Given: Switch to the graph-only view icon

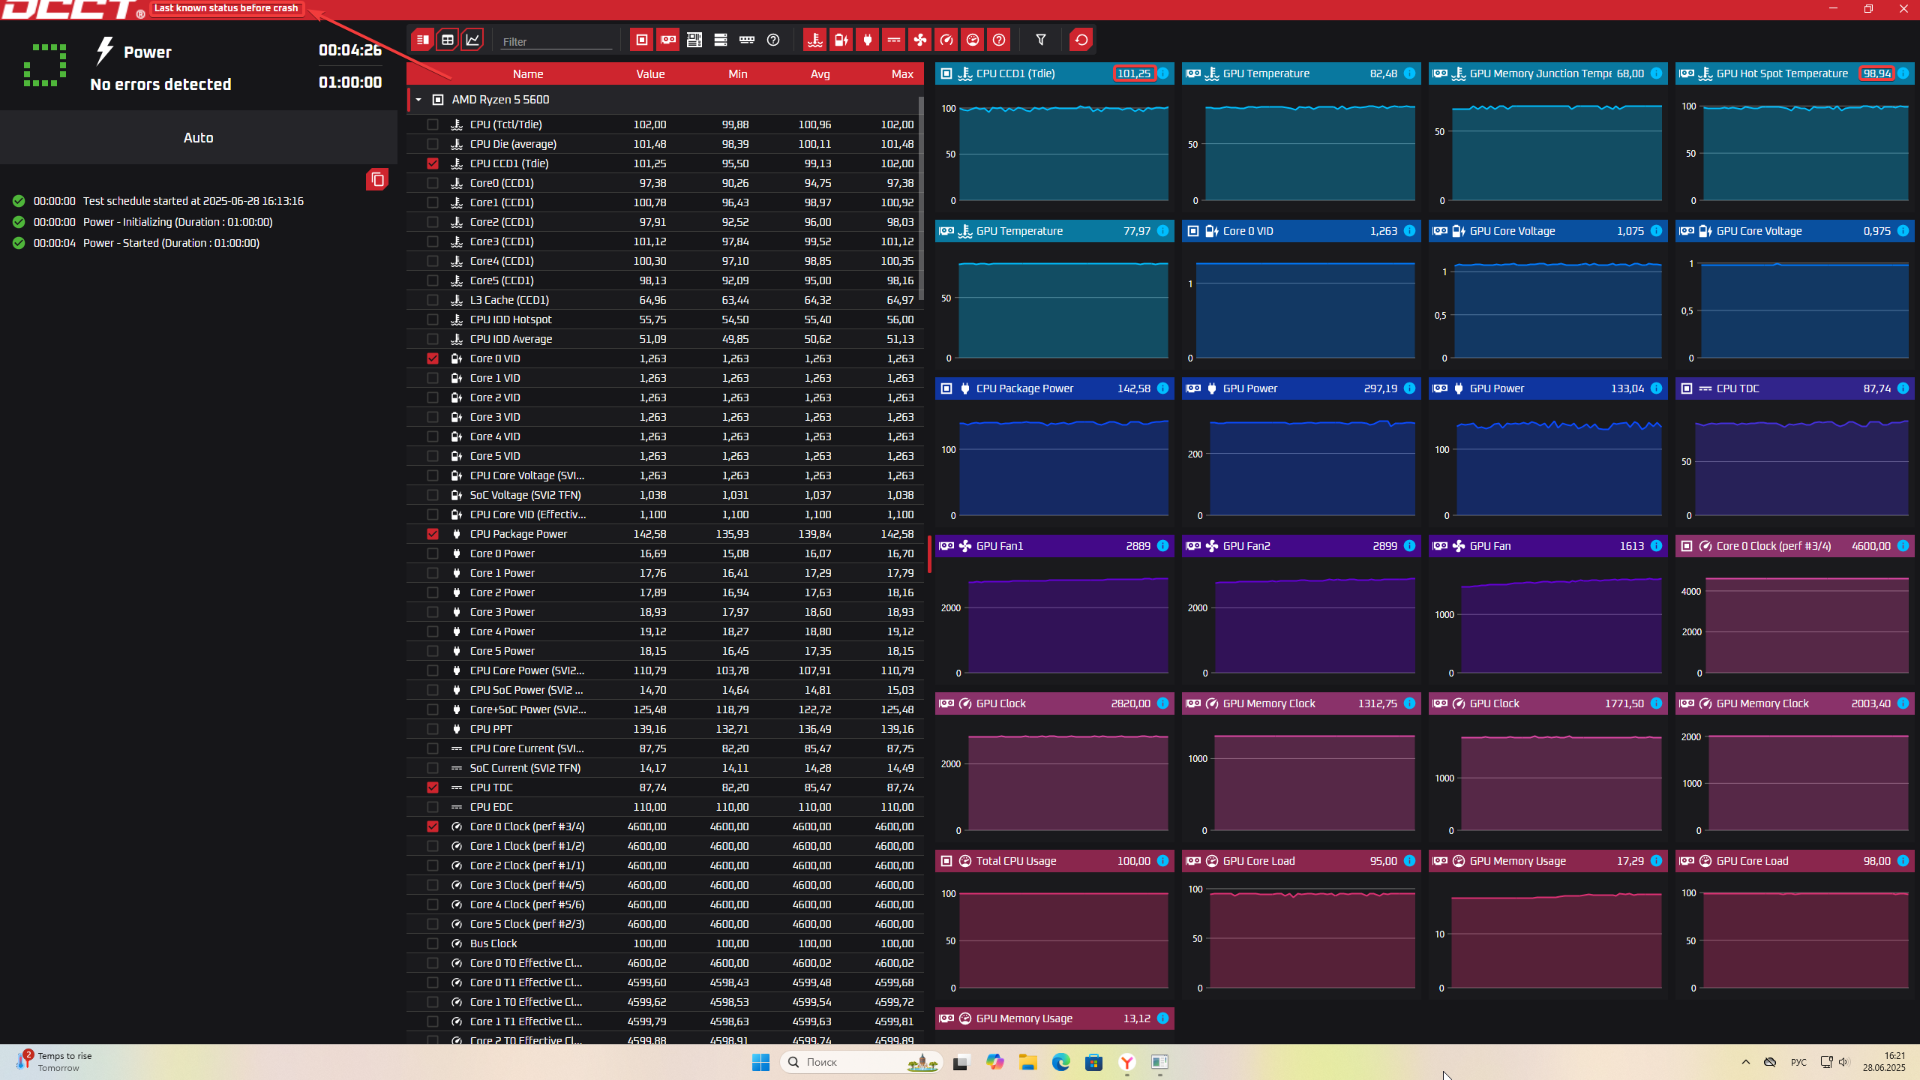Looking at the screenshot, I should coord(473,40).
